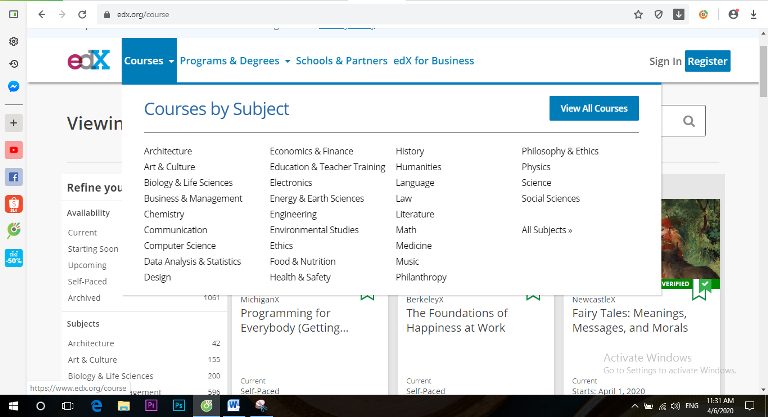The height and width of the screenshot is (417, 768).
Task: Choose Economics & Finance subject
Action: point(312,151)
